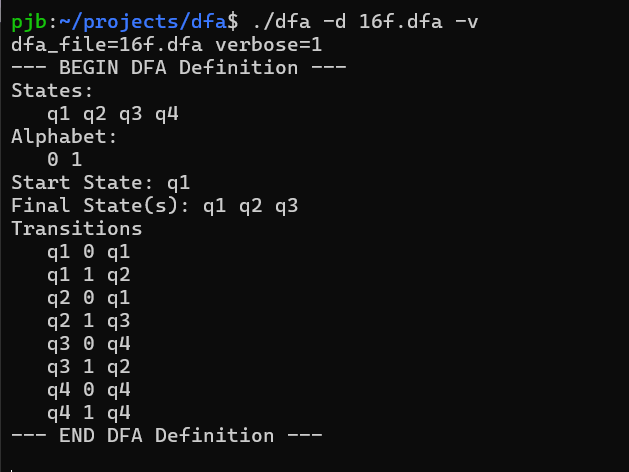Click 'q3' in the Final State(s) line

point(286,207)
